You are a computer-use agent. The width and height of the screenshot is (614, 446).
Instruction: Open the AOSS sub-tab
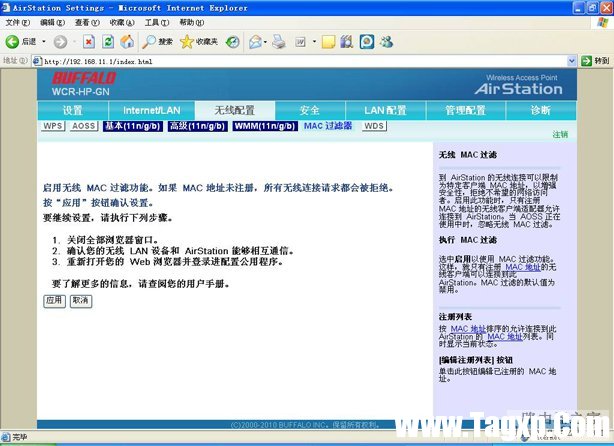(x=84, y=126)
